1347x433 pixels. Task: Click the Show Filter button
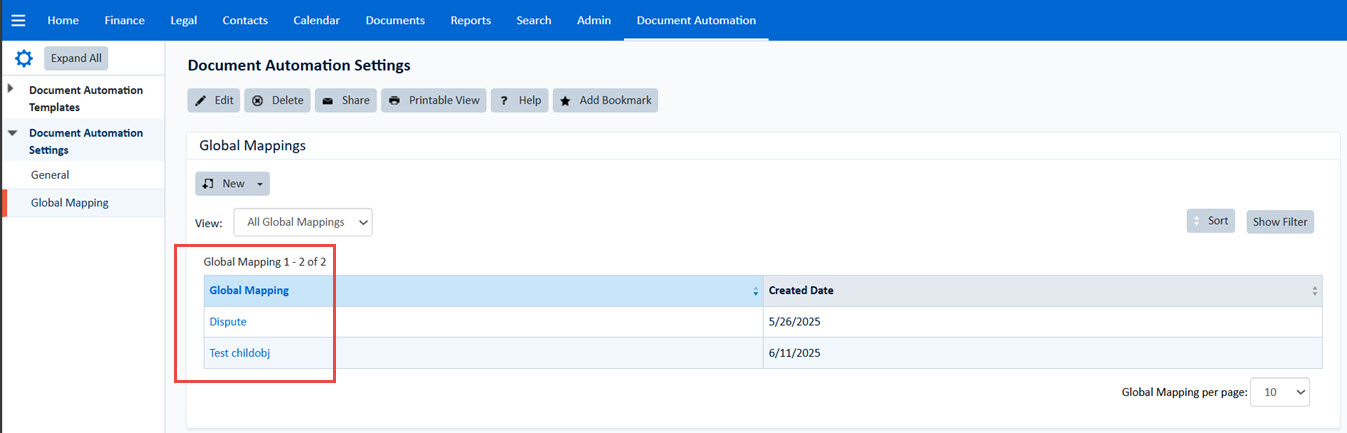point(1279,222)
